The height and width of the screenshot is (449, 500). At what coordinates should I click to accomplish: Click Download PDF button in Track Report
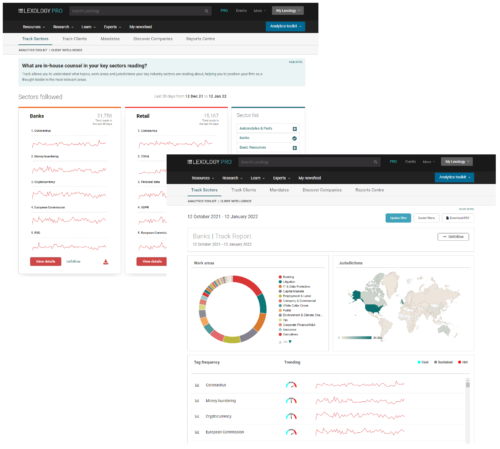coord(458,218)
